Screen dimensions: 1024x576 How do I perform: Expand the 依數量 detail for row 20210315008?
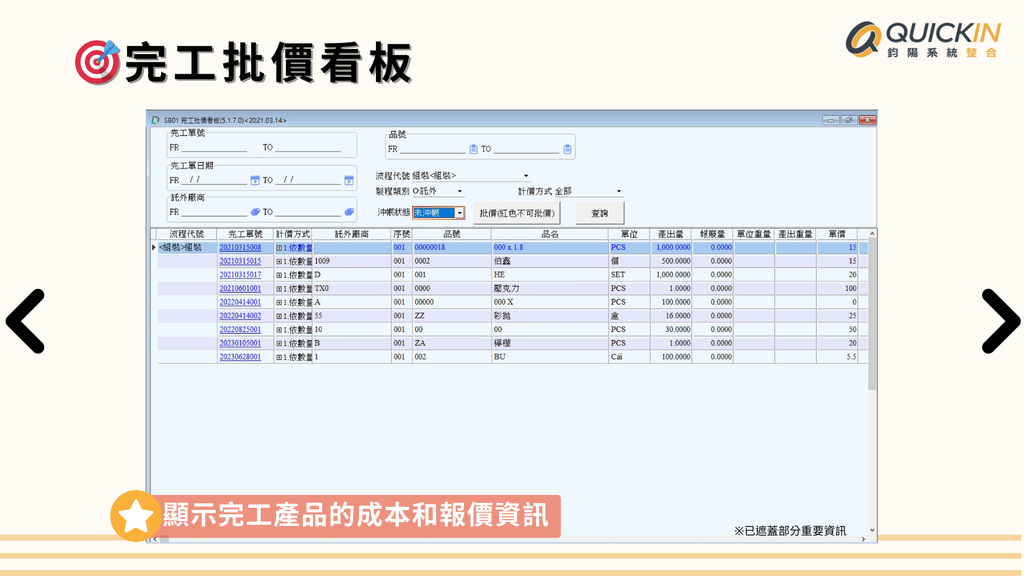point(279,247)
